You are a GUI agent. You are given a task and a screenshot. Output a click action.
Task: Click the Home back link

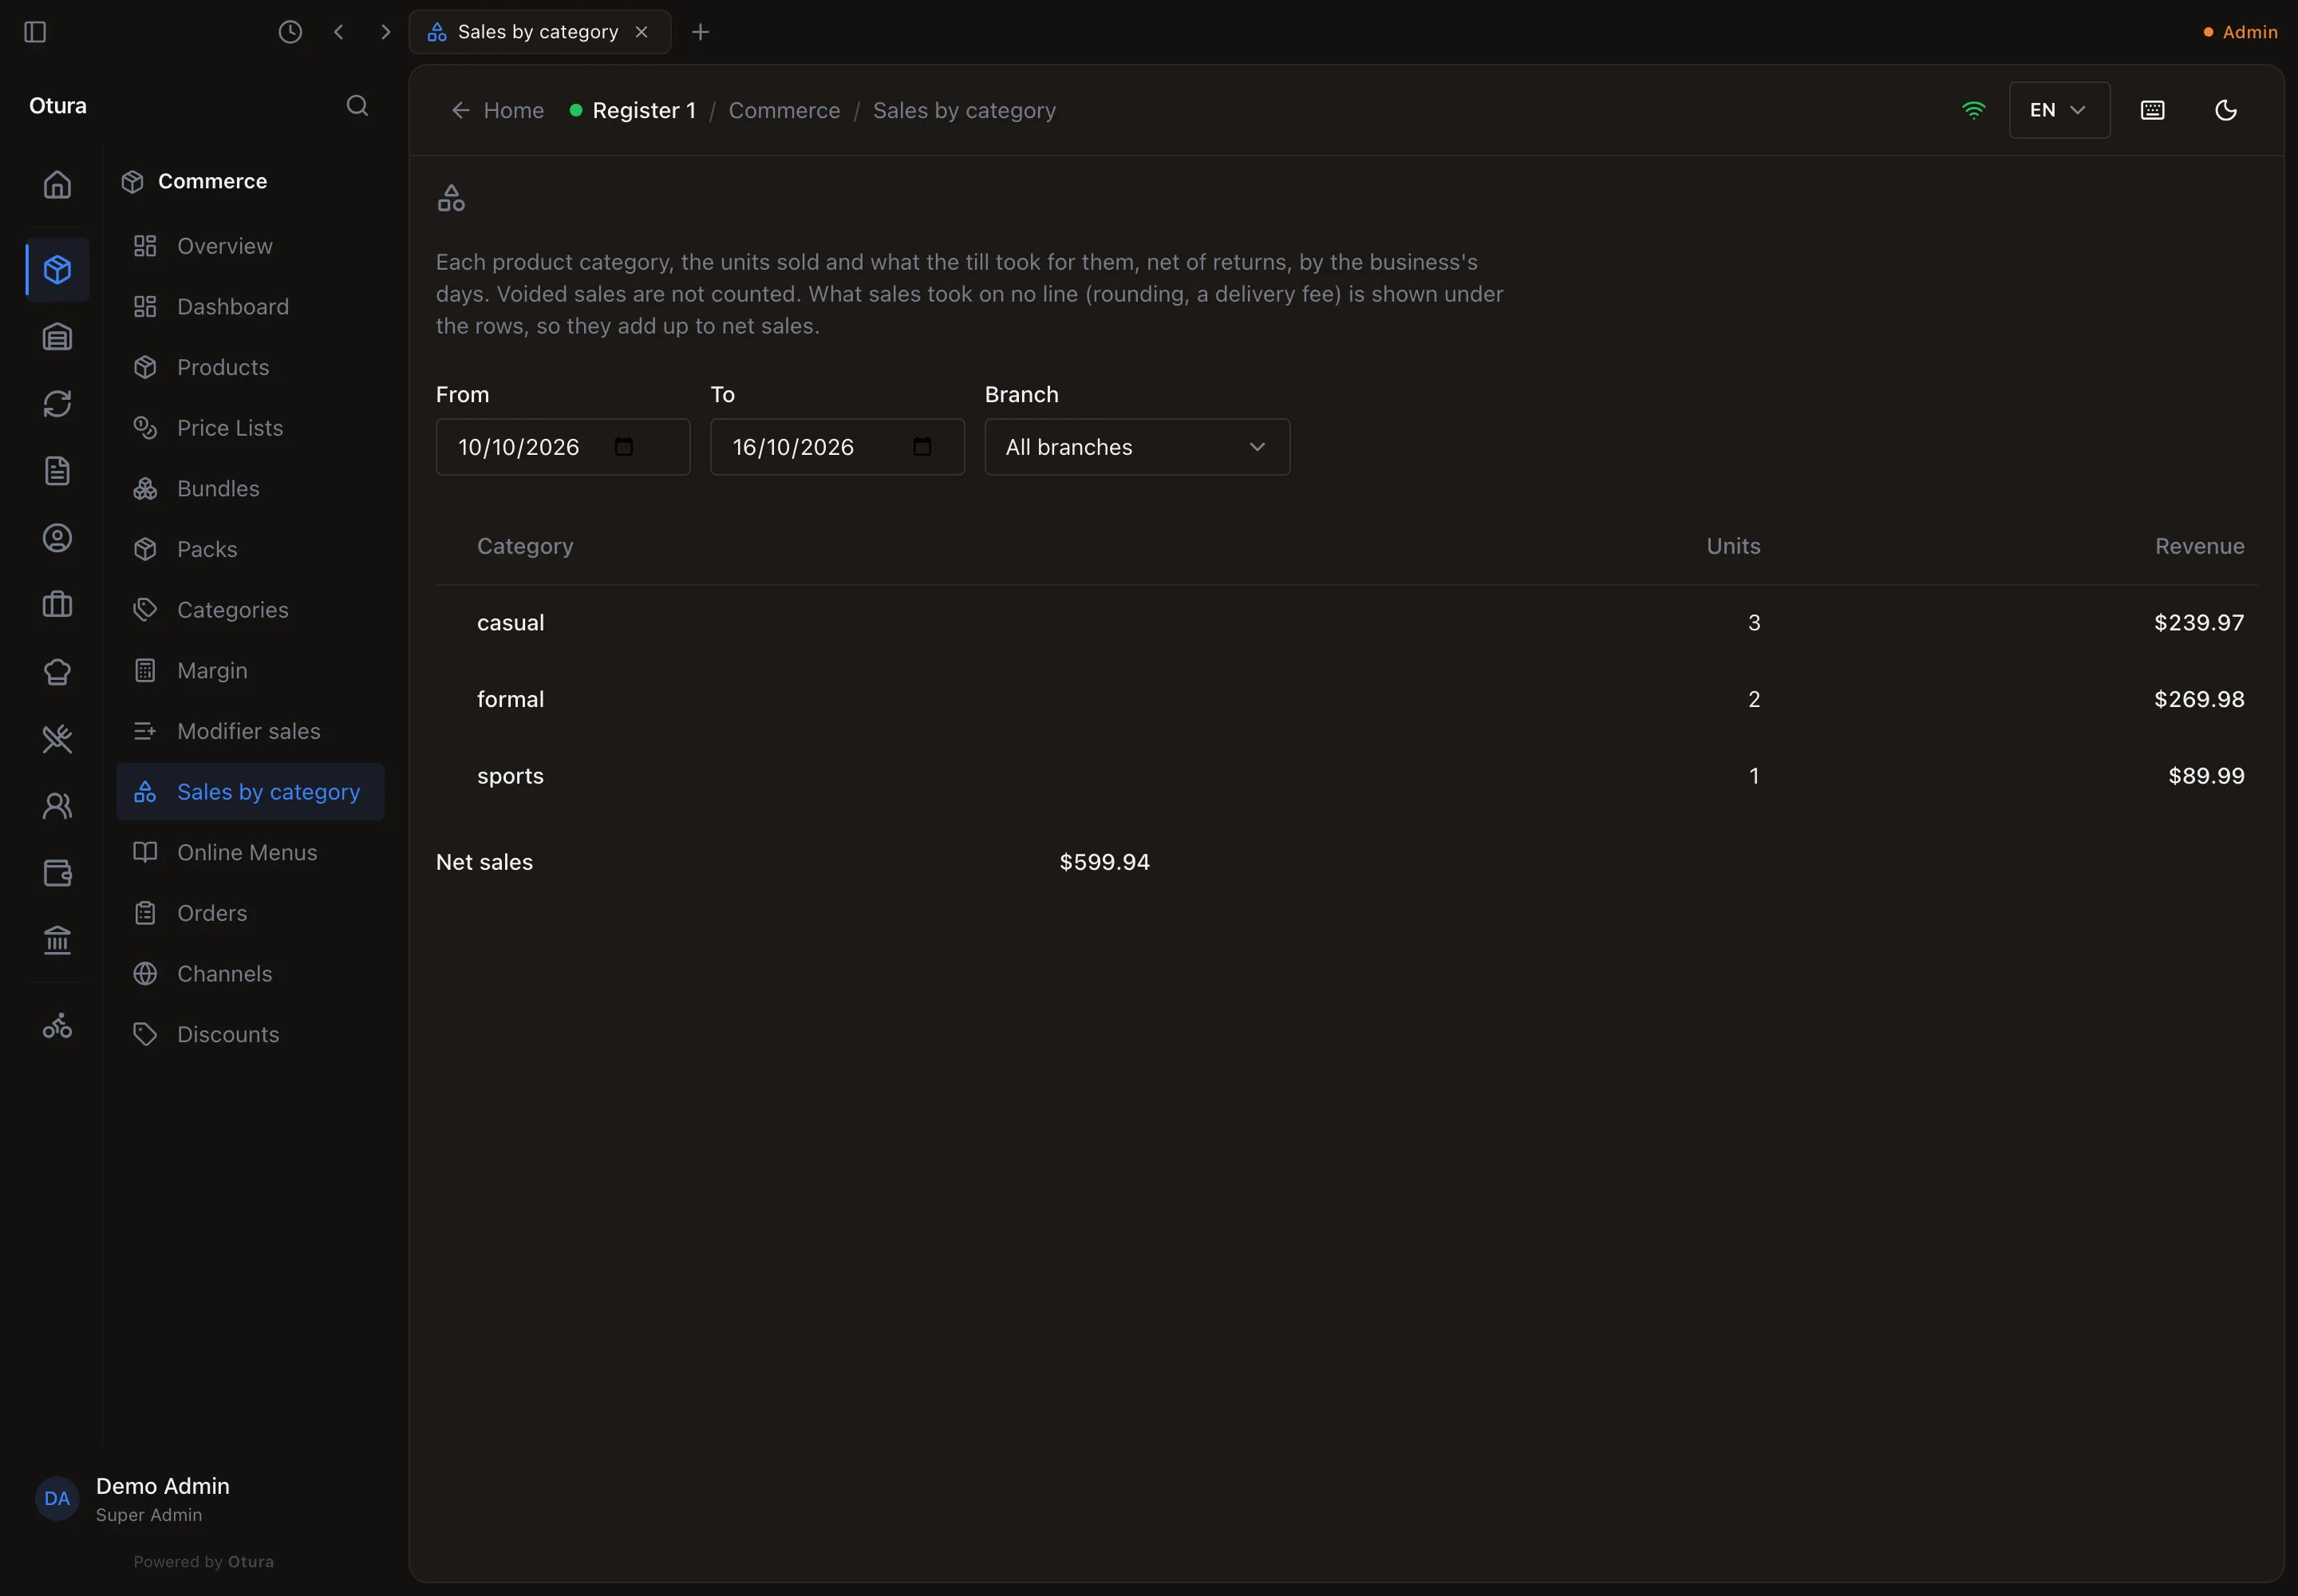pos(498,110)
